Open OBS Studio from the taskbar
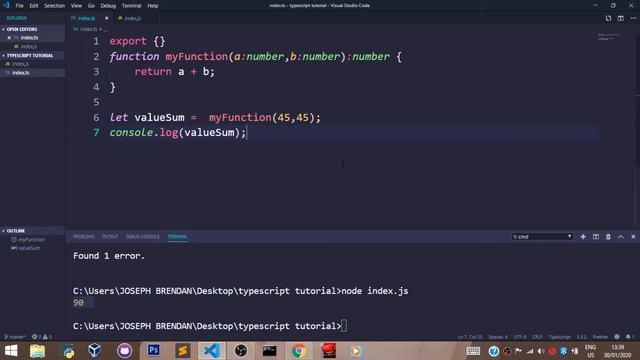640x360 pixels. click(241, 351)
